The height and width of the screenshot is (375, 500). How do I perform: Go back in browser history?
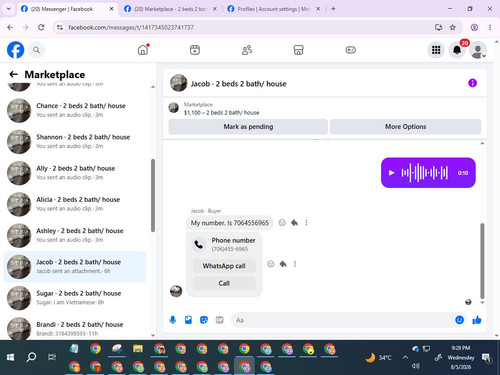click(10, 27)
